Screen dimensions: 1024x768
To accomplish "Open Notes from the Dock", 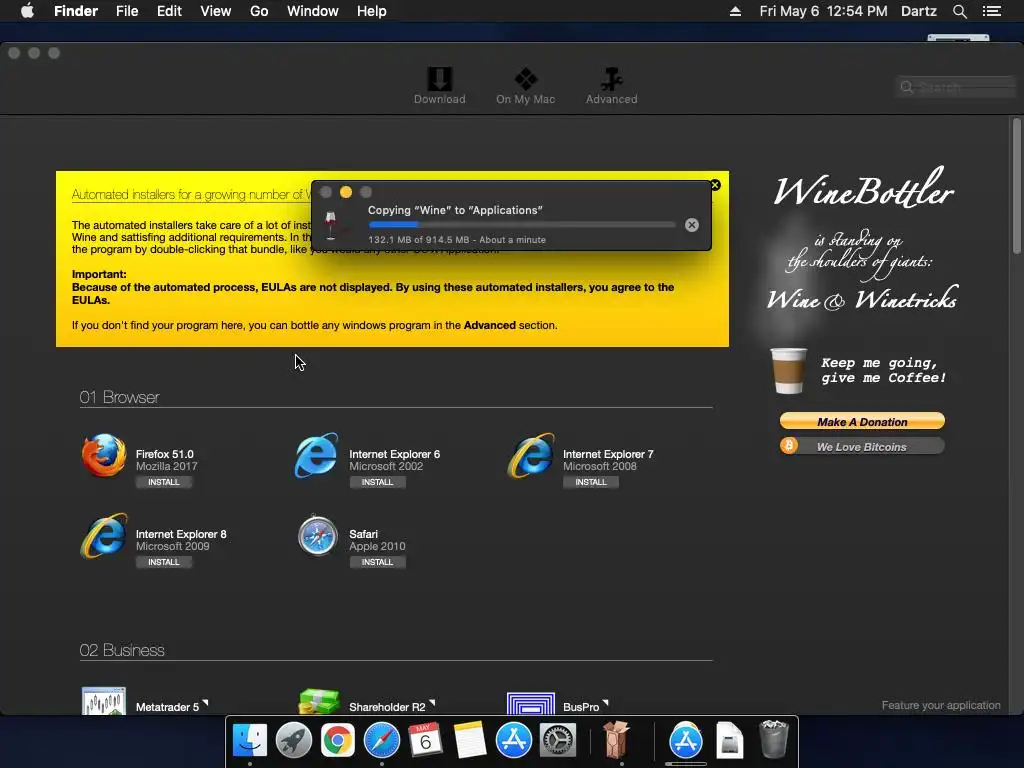I will (469, 741).
